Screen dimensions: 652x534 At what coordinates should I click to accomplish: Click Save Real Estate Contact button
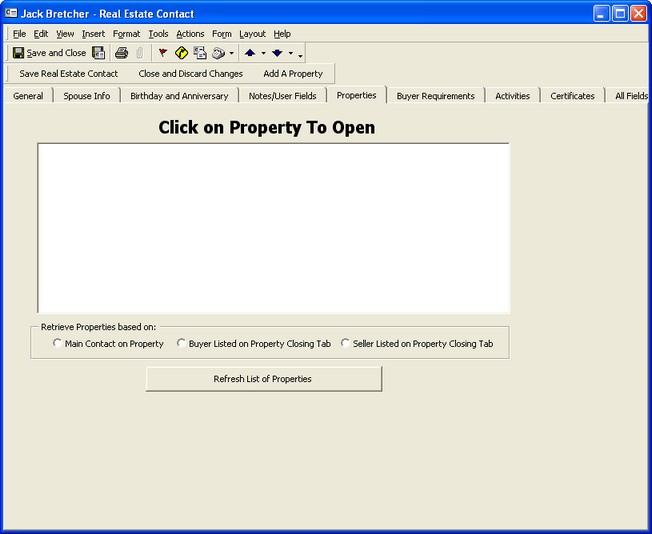pos(69,74)
